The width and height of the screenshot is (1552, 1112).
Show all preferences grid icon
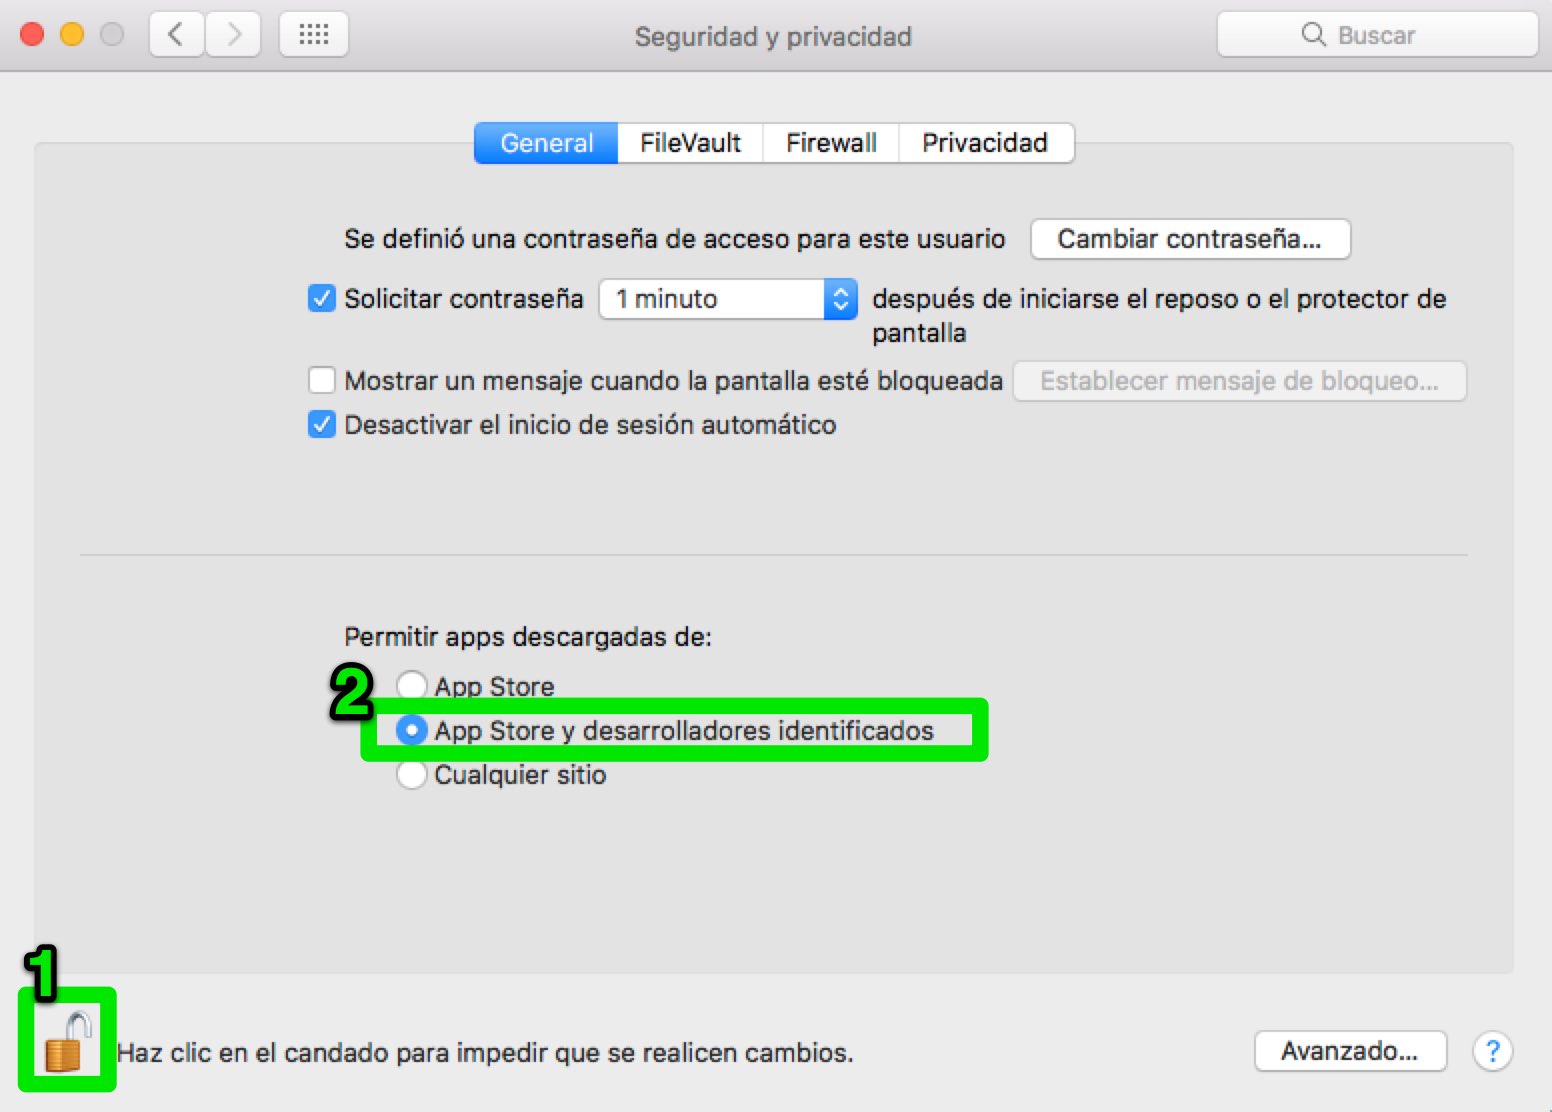[313, 35]
